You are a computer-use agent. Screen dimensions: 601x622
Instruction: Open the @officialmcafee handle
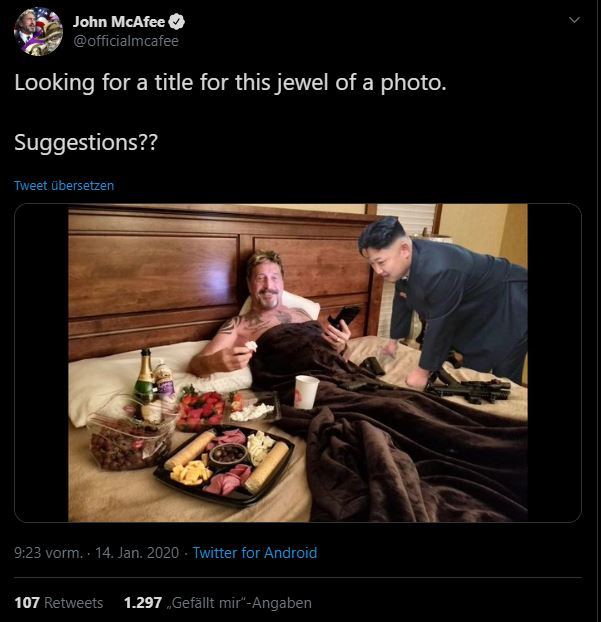point(126,41)
